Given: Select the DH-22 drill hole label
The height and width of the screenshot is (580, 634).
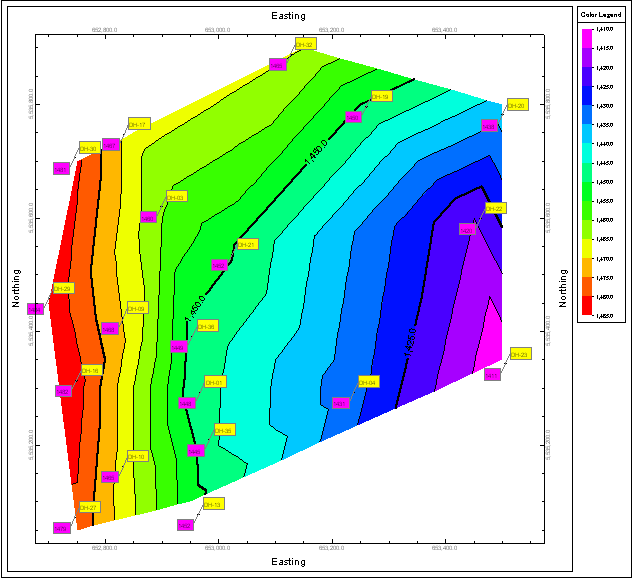Looking at the screenshot, I should 495,208.
